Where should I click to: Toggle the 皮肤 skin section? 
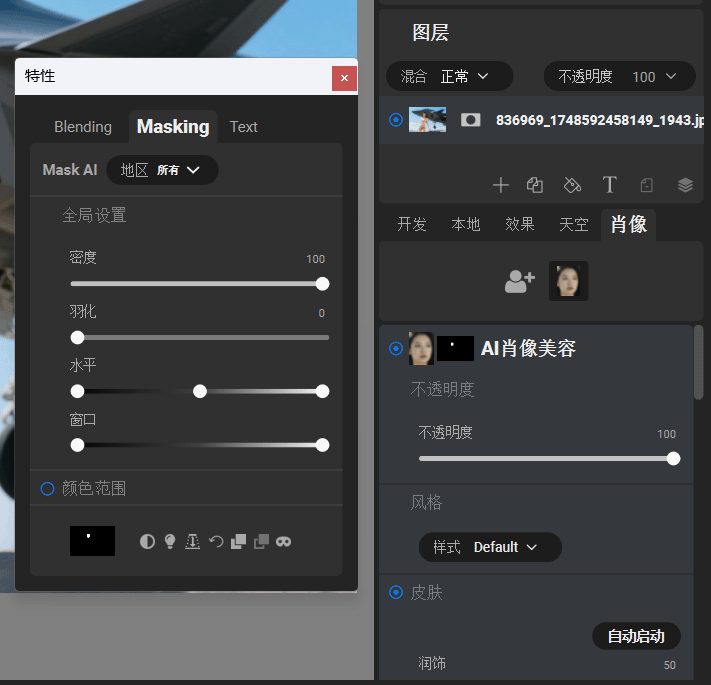coord(396,592)
